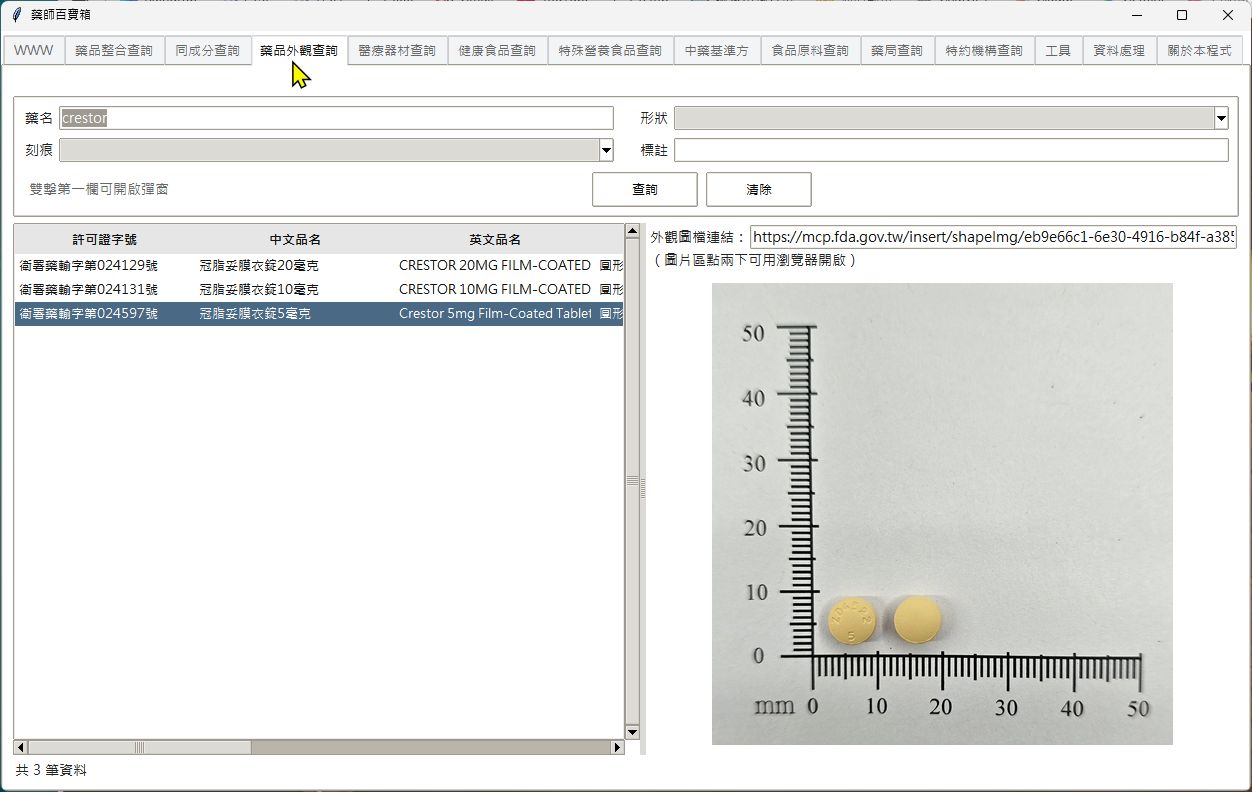
Task: Switch to 藥品整合查詢 tab
Action: (114, 51)
